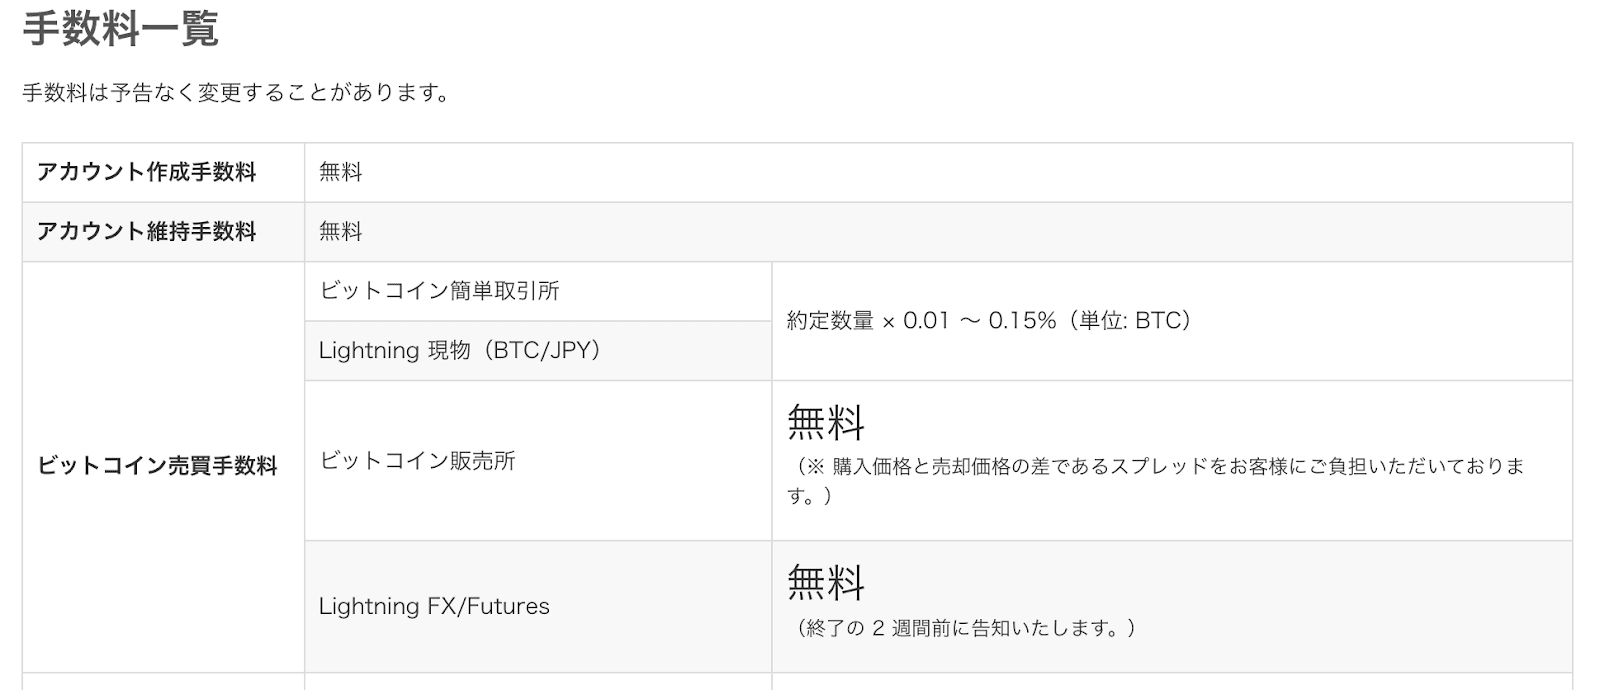
Task: Click 無料 value for account creation fee
Action: (341, 172)
